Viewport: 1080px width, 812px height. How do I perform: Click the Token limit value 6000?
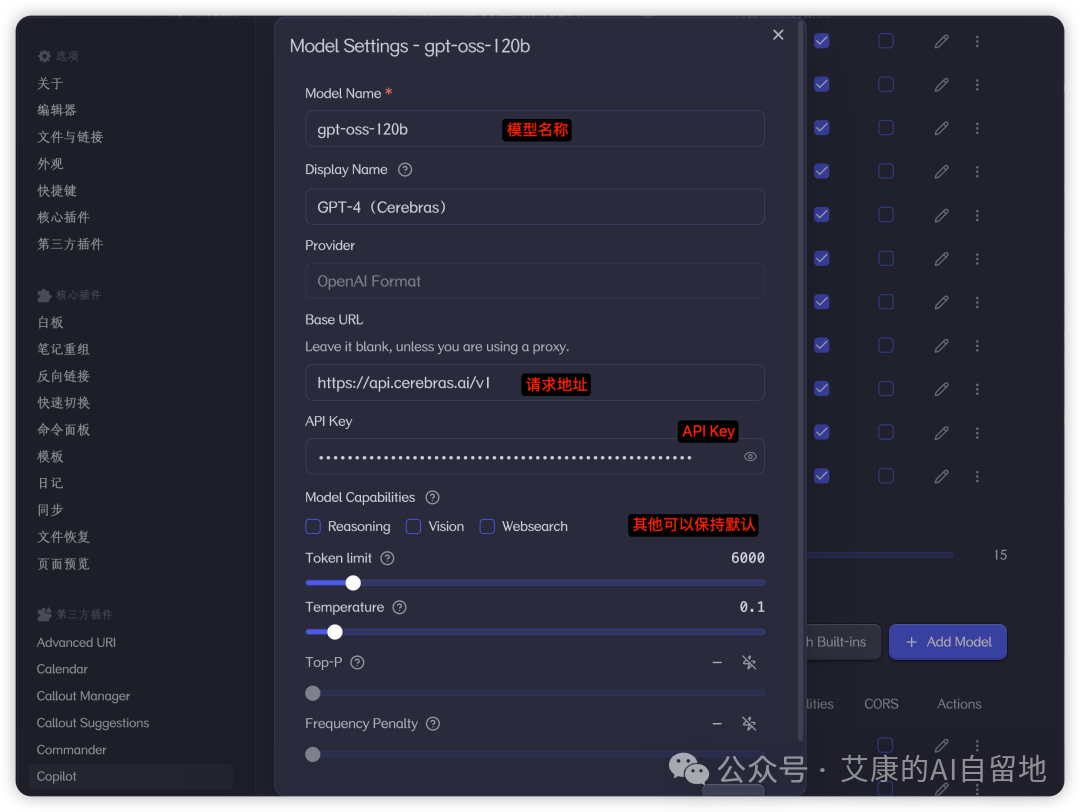747,558
